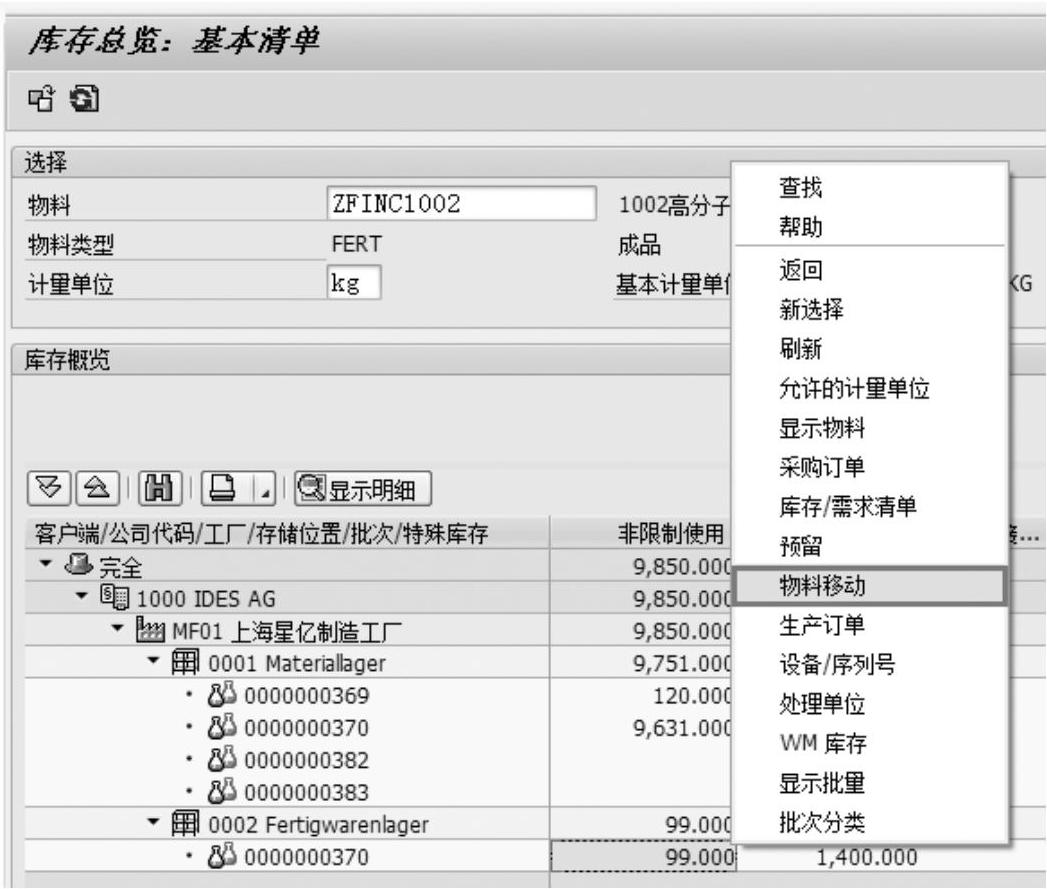Select 生产订单 in the context menu

pos(822,625)
